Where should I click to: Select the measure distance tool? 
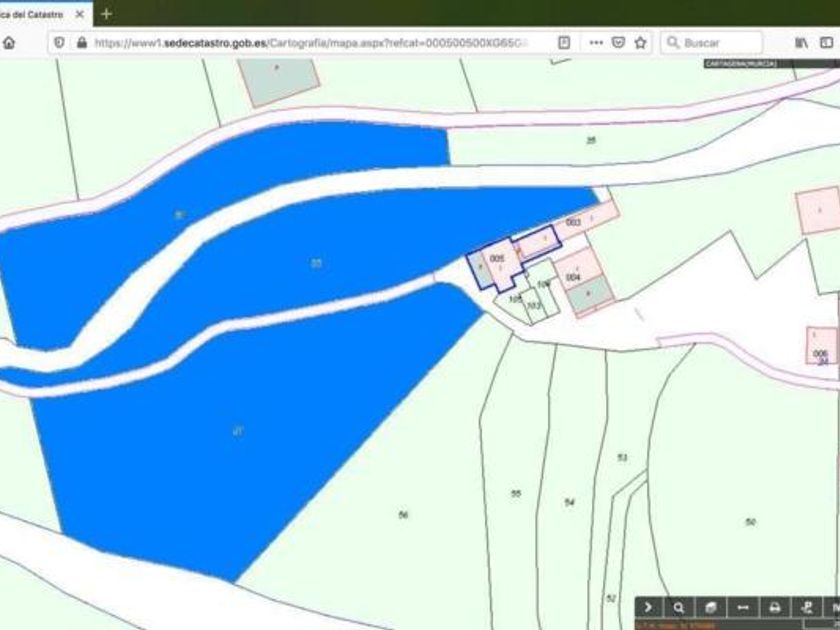coord(743,608)
